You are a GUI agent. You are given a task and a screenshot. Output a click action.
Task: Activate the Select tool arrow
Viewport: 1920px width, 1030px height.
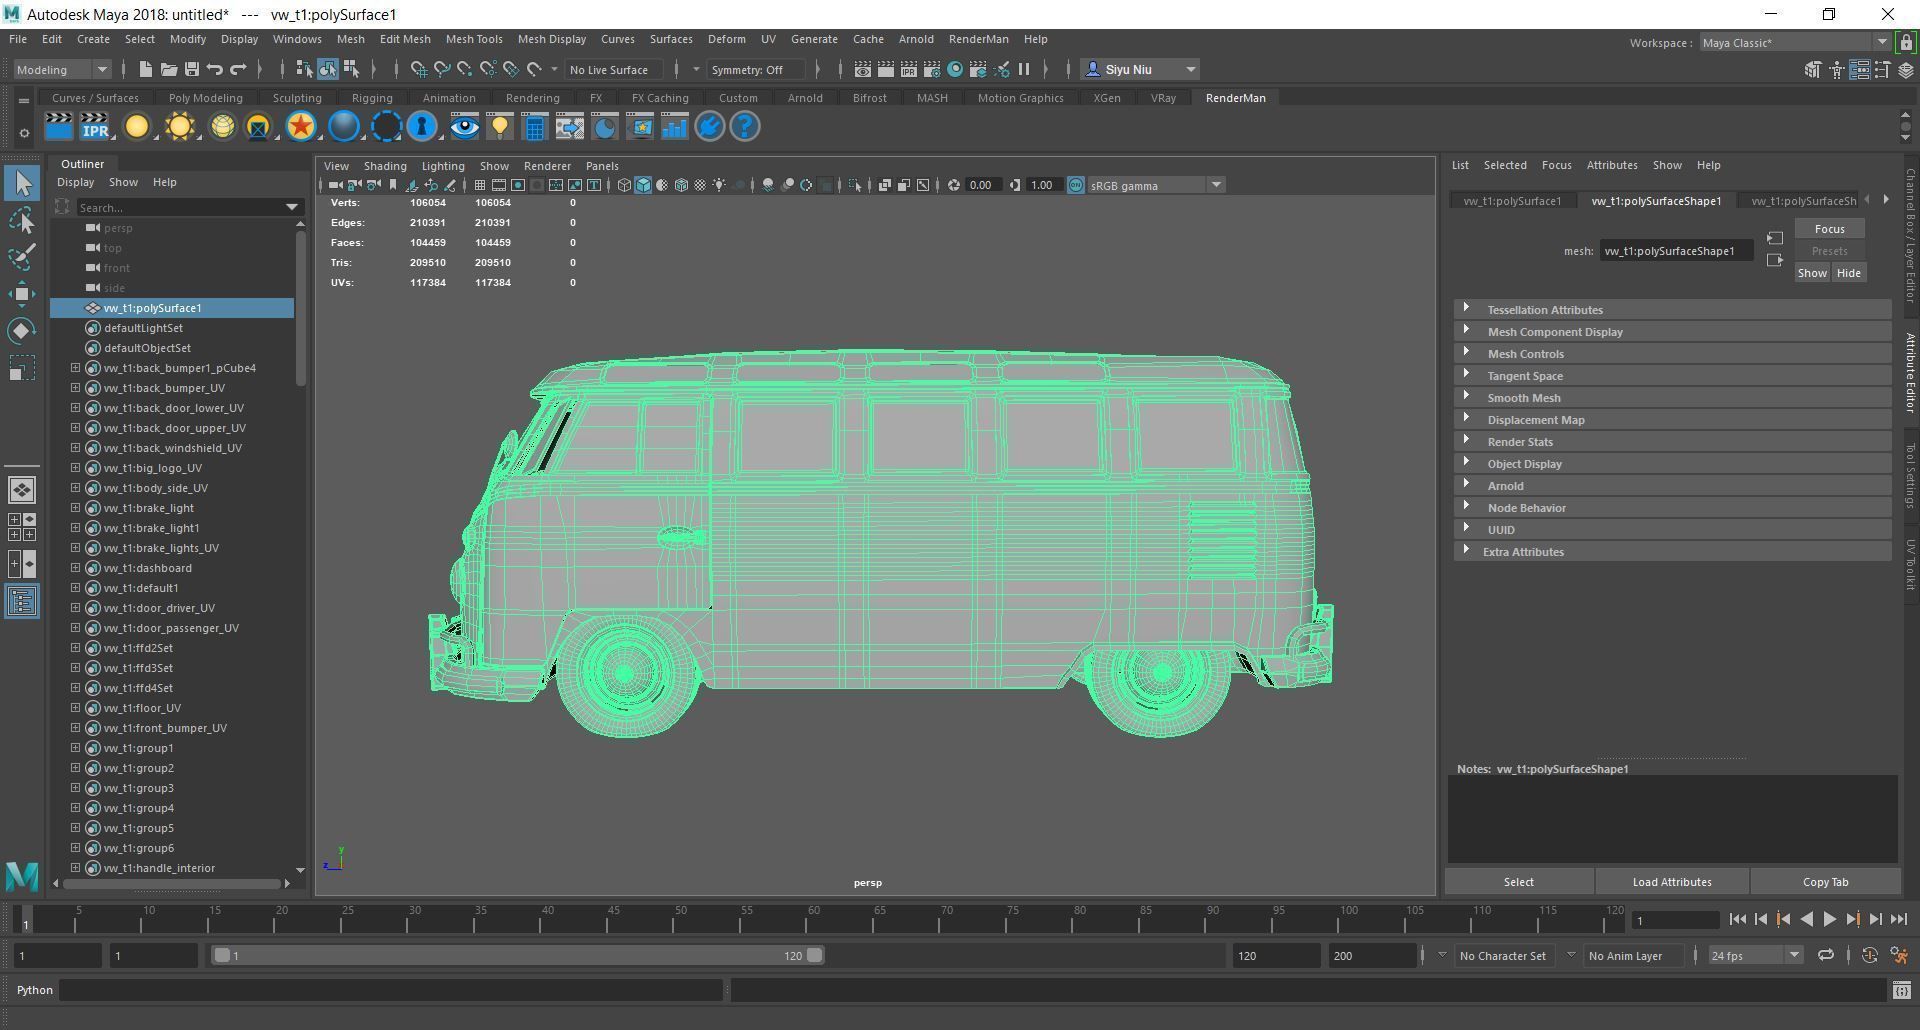22,183
